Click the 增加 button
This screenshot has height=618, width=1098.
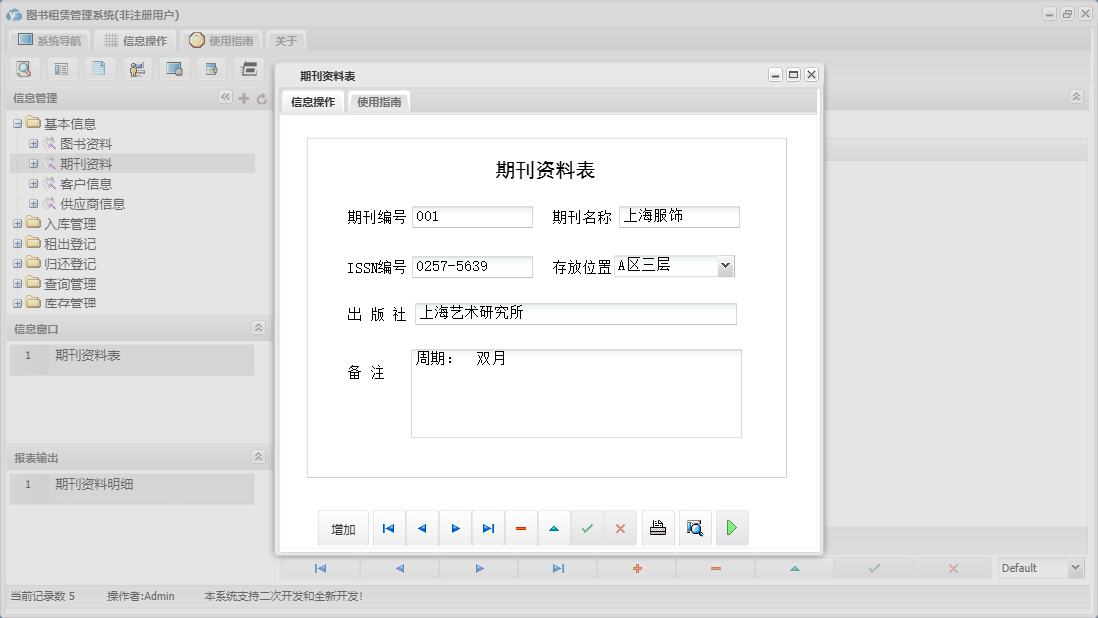[343, 527]
